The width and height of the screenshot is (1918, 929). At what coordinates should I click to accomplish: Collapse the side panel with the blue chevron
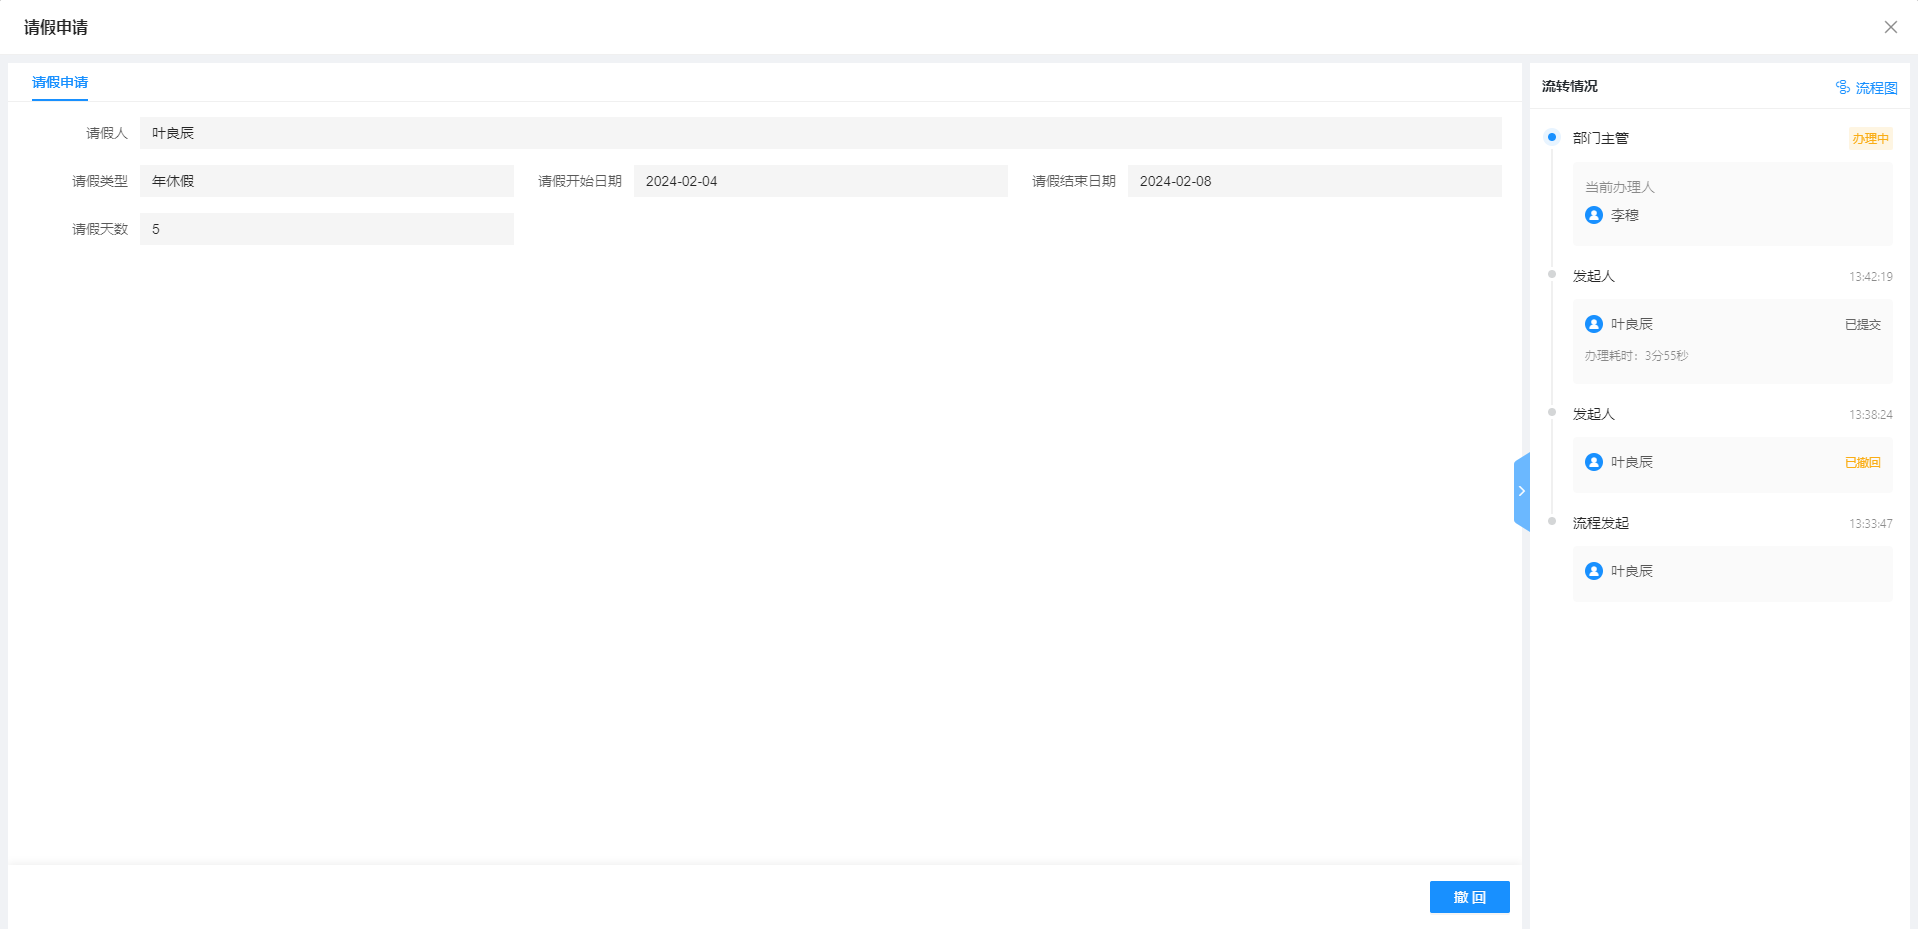pos(1521,491)
